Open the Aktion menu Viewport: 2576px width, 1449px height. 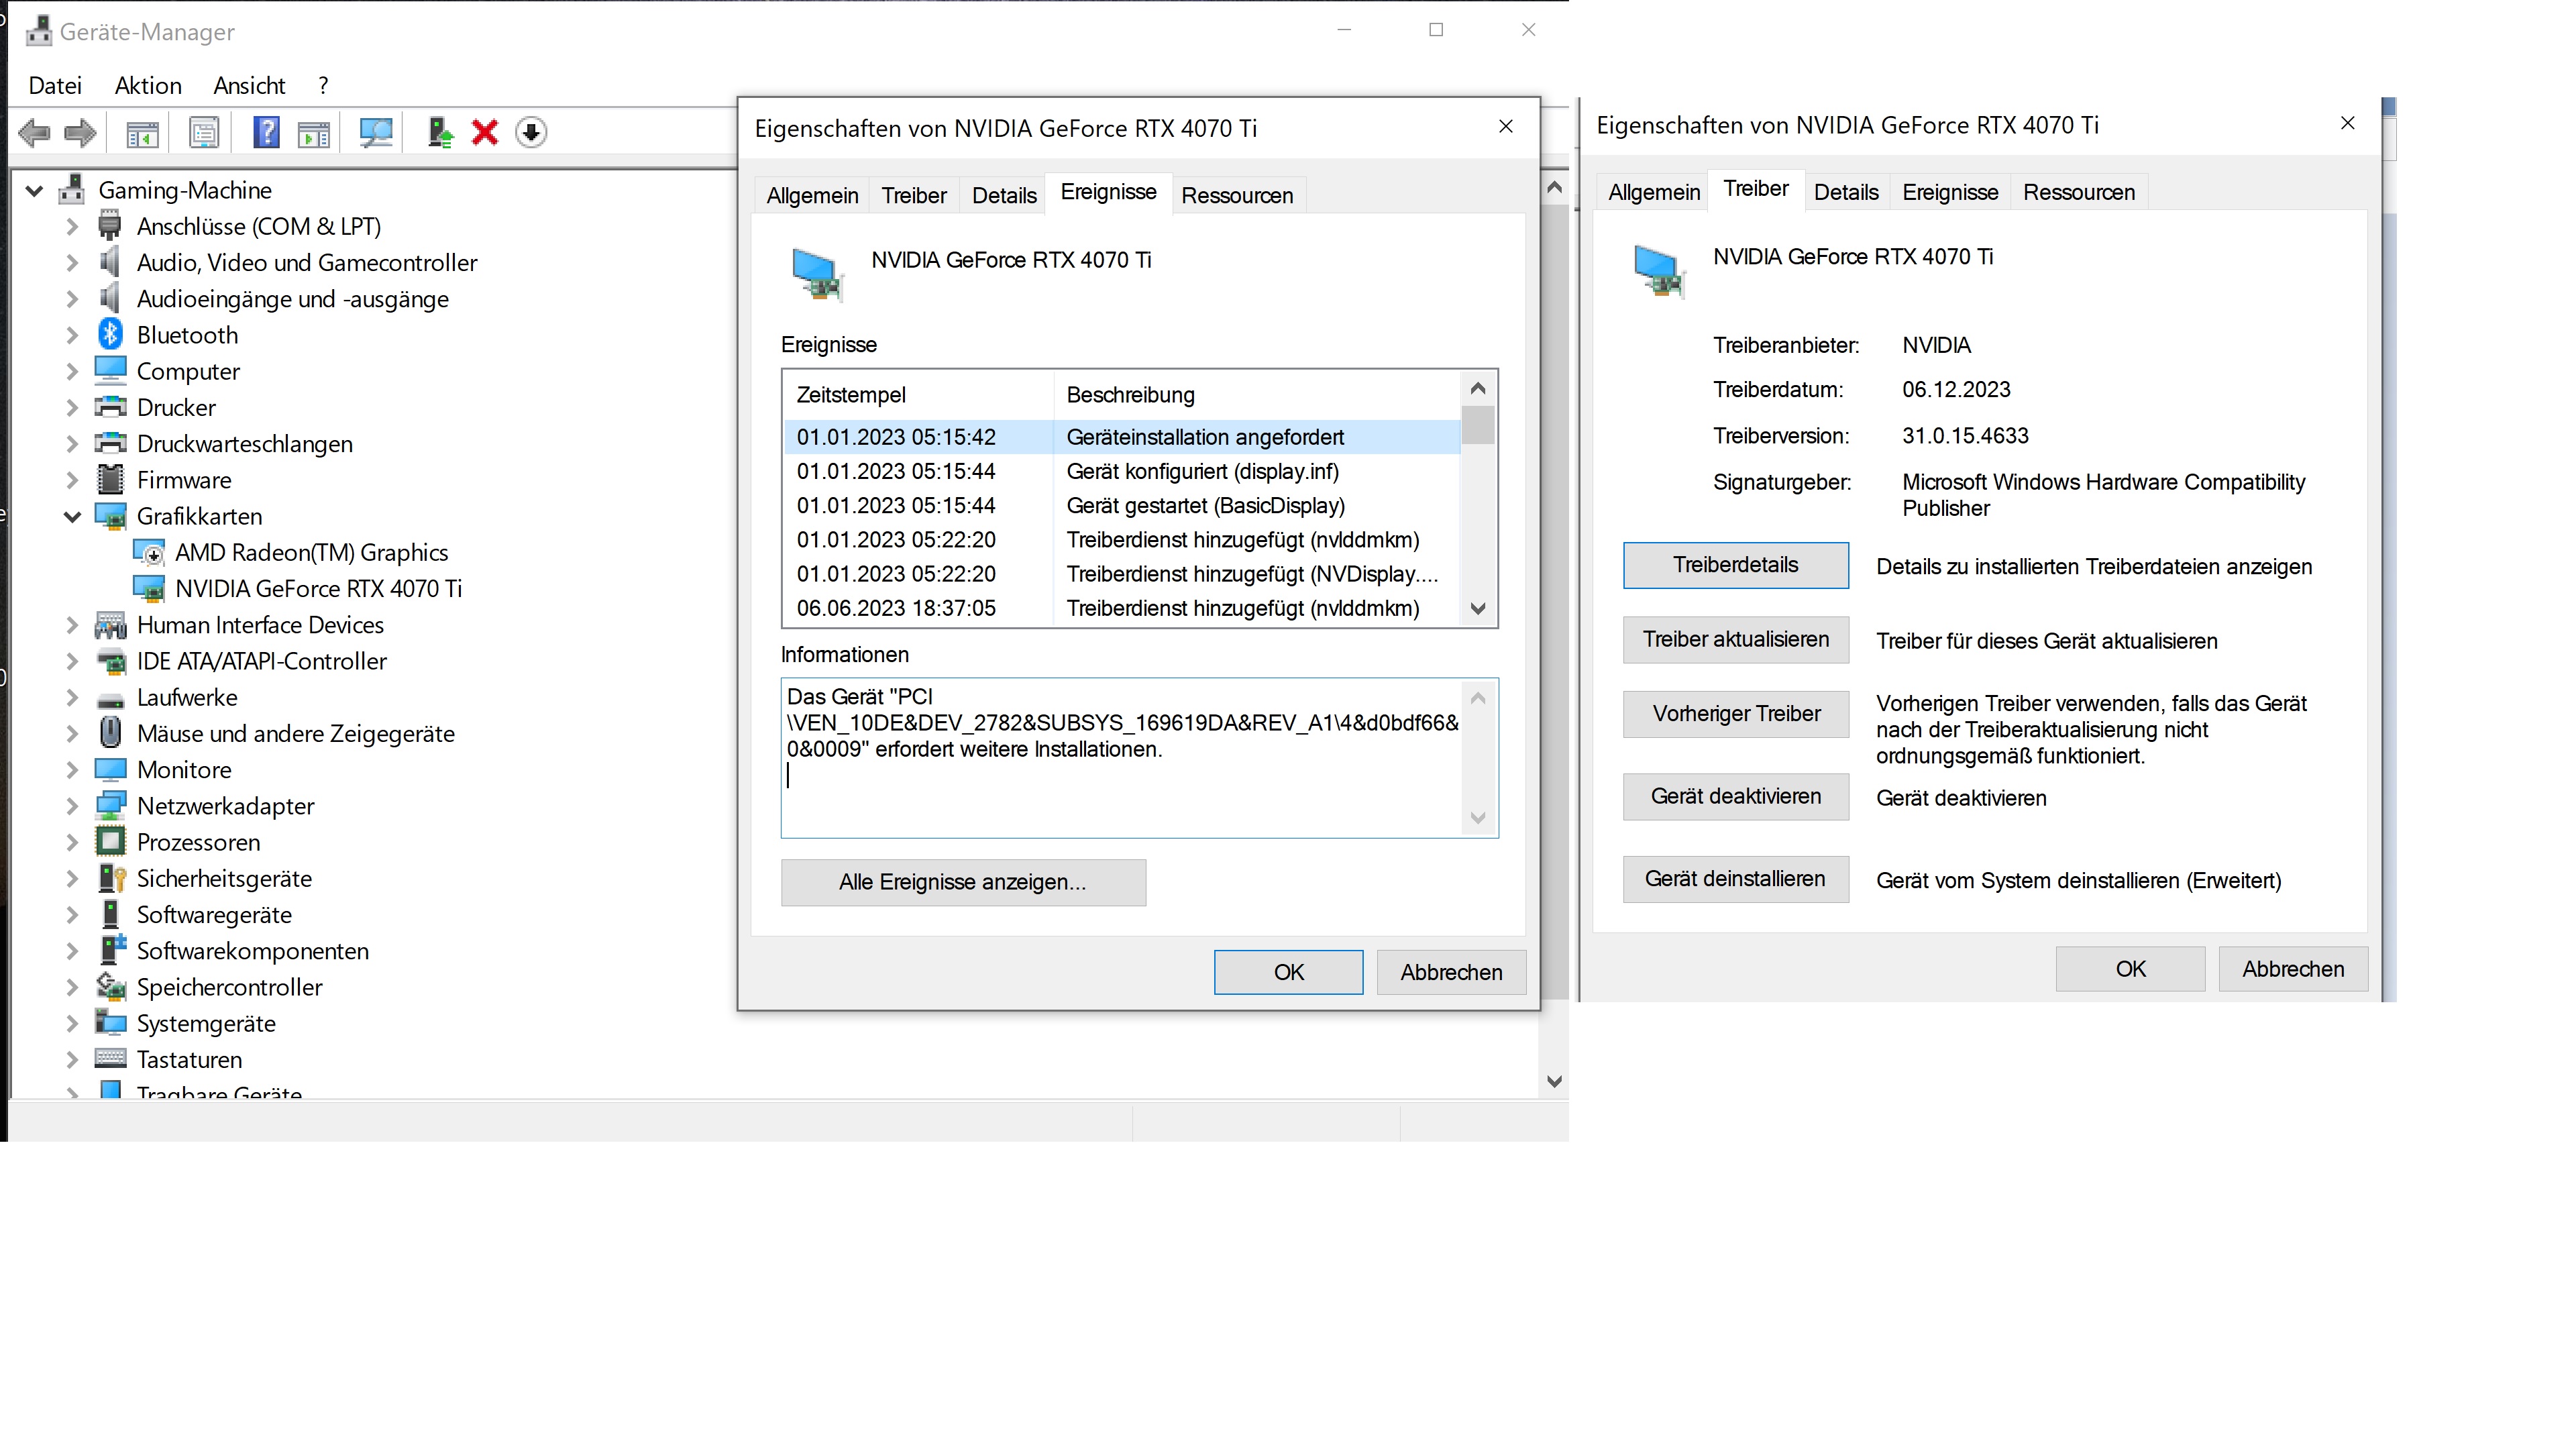click(x=148, y=86)
